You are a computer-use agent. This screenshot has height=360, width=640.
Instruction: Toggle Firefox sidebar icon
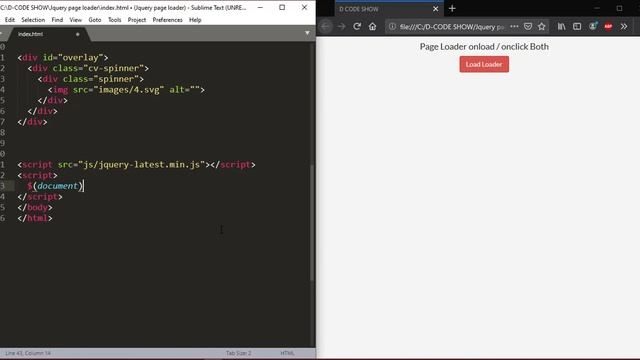click(577, 27)
